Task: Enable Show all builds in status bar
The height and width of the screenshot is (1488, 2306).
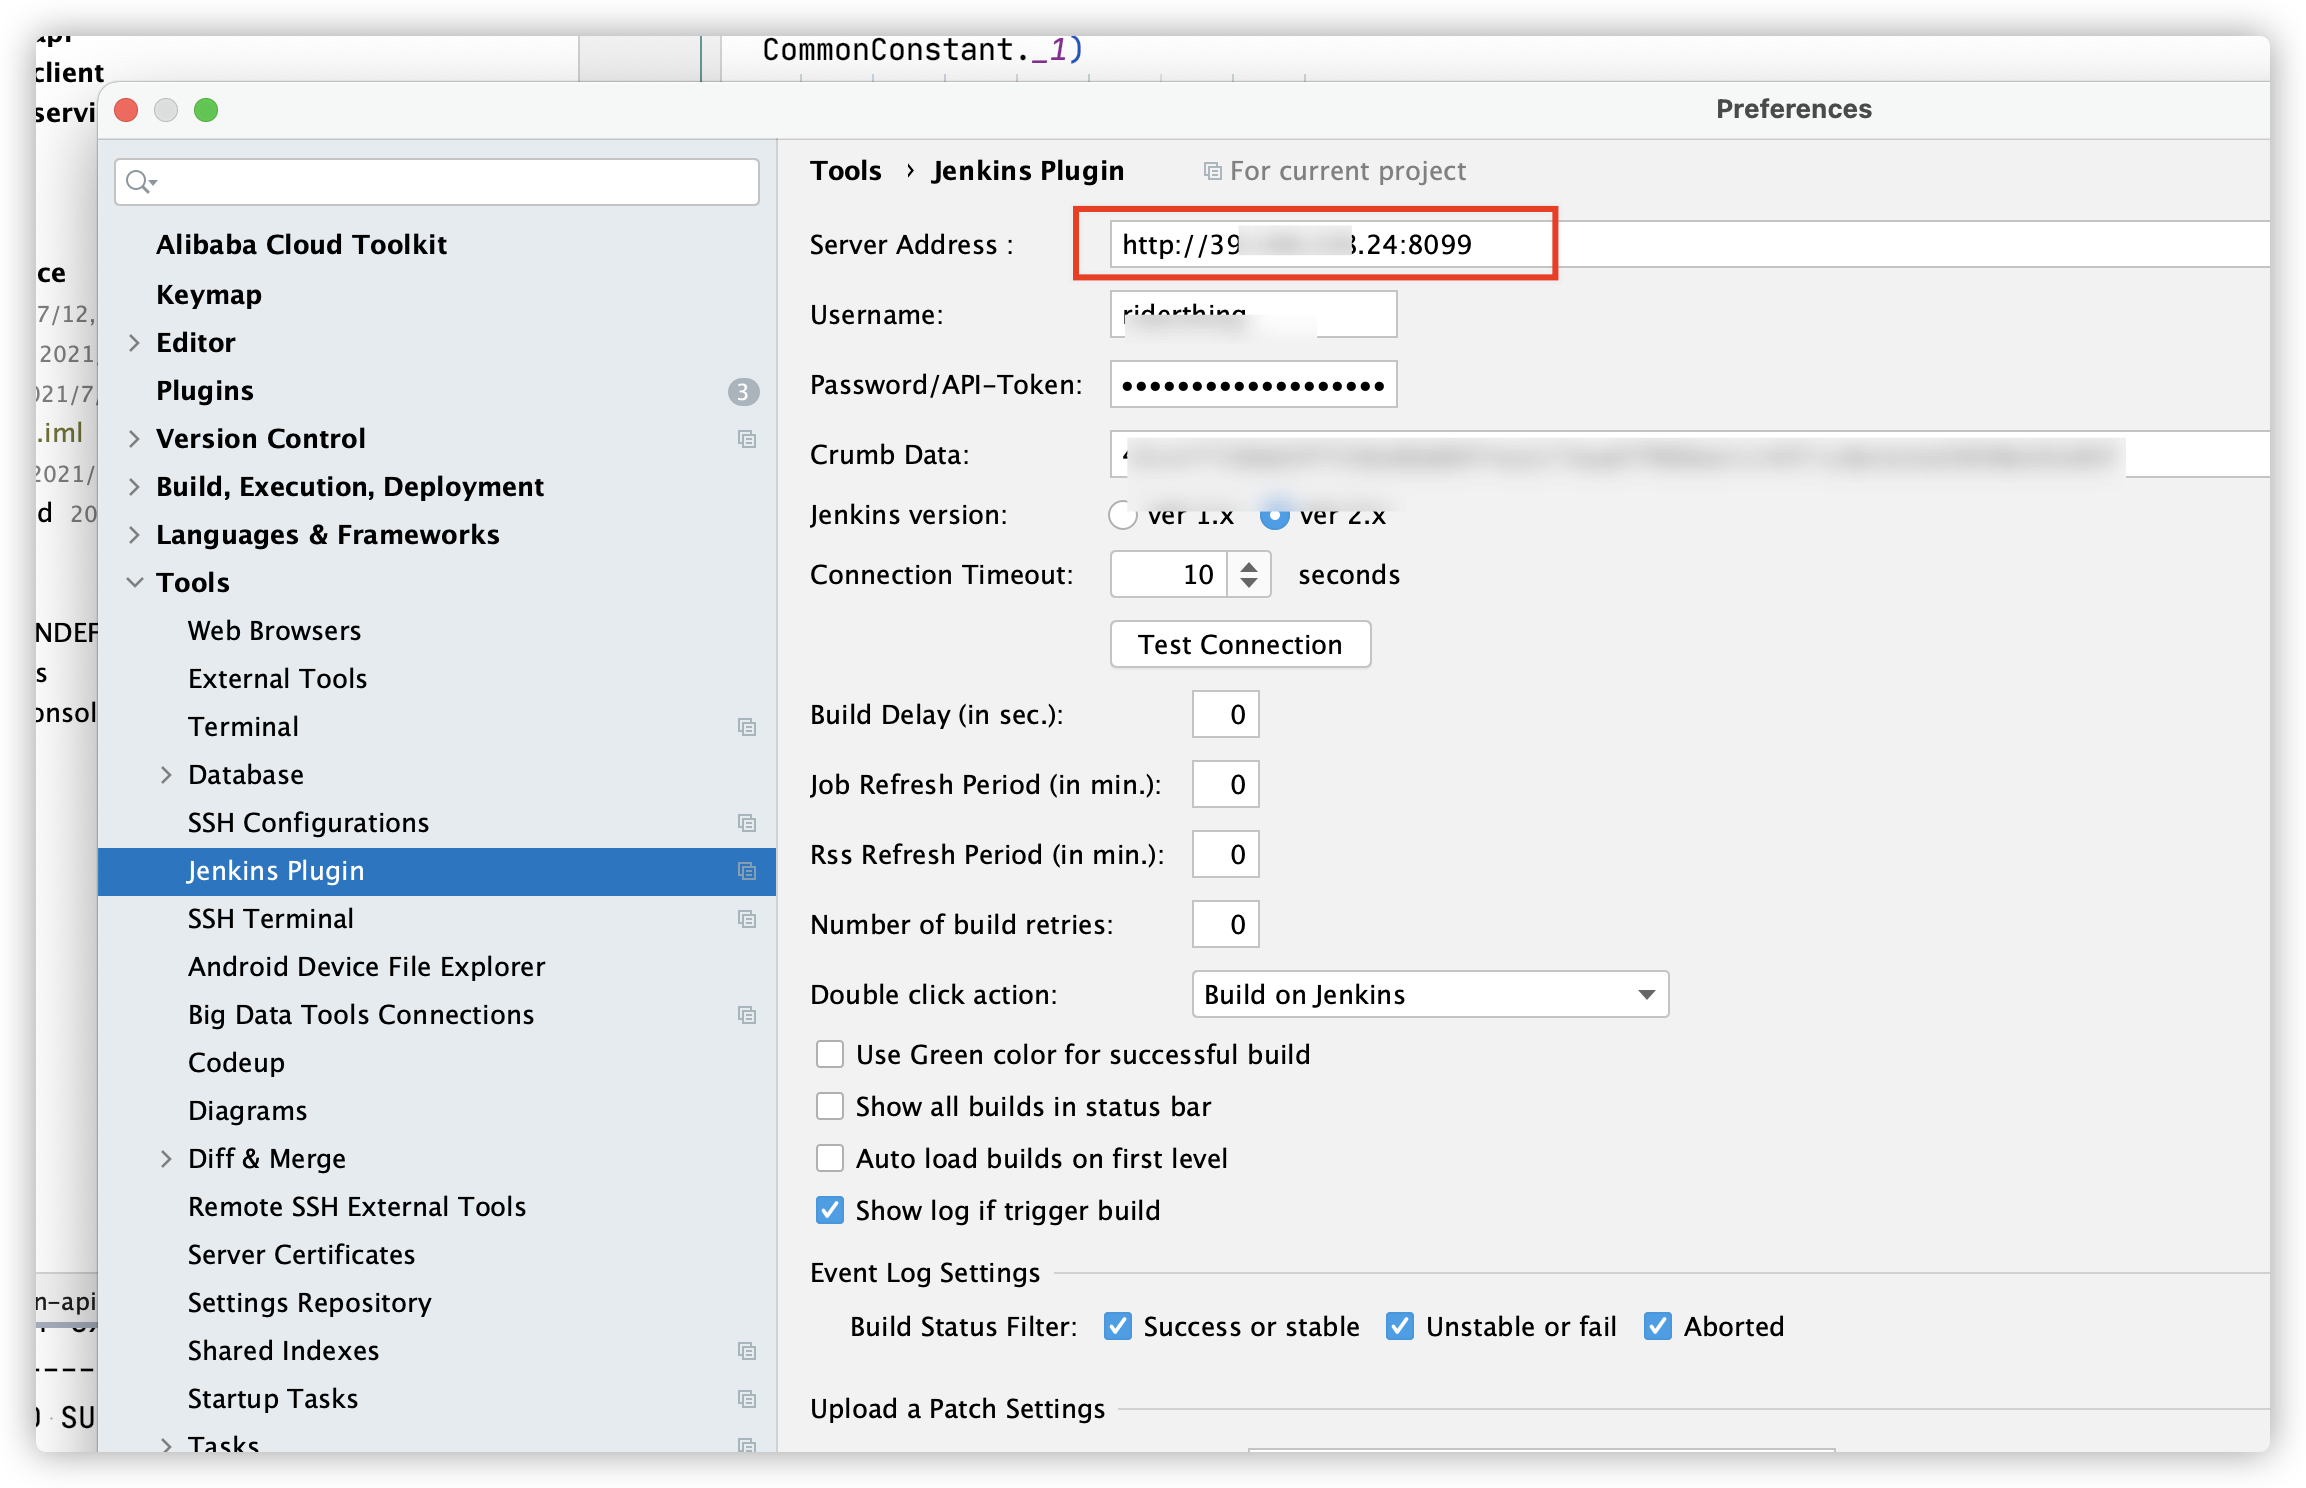Action: 830,1107
